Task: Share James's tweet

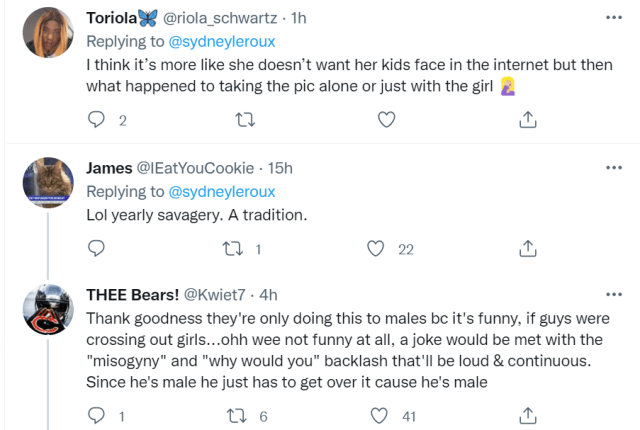Action: pyautogui.click(x=527, y=249)
